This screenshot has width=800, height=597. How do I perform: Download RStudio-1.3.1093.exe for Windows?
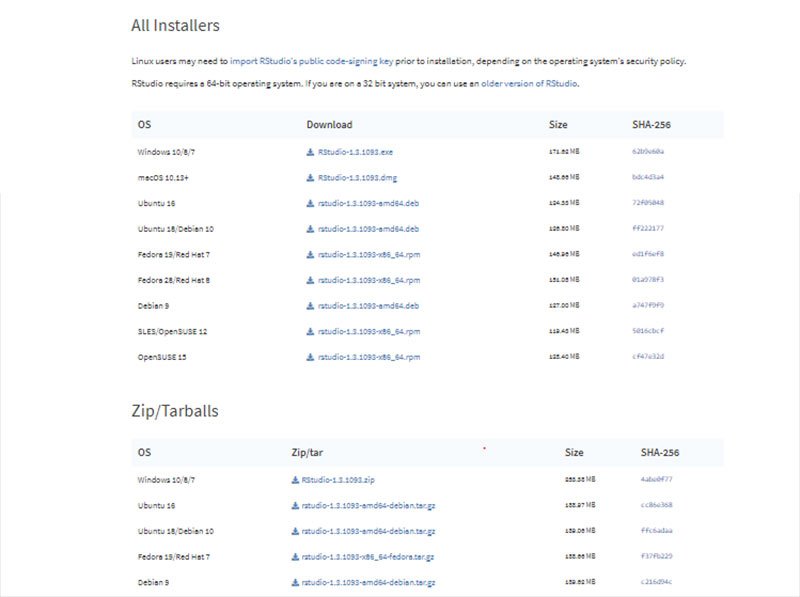tap(356, 152)
